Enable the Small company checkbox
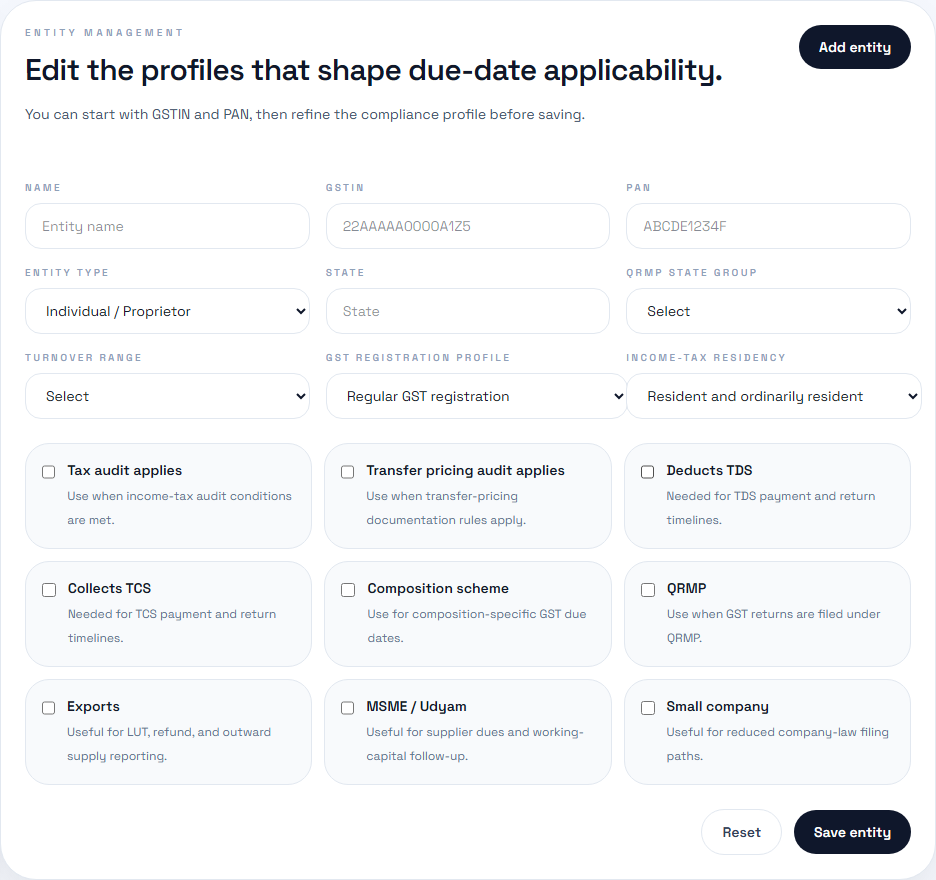936x880 pixels. click(647, 707)
